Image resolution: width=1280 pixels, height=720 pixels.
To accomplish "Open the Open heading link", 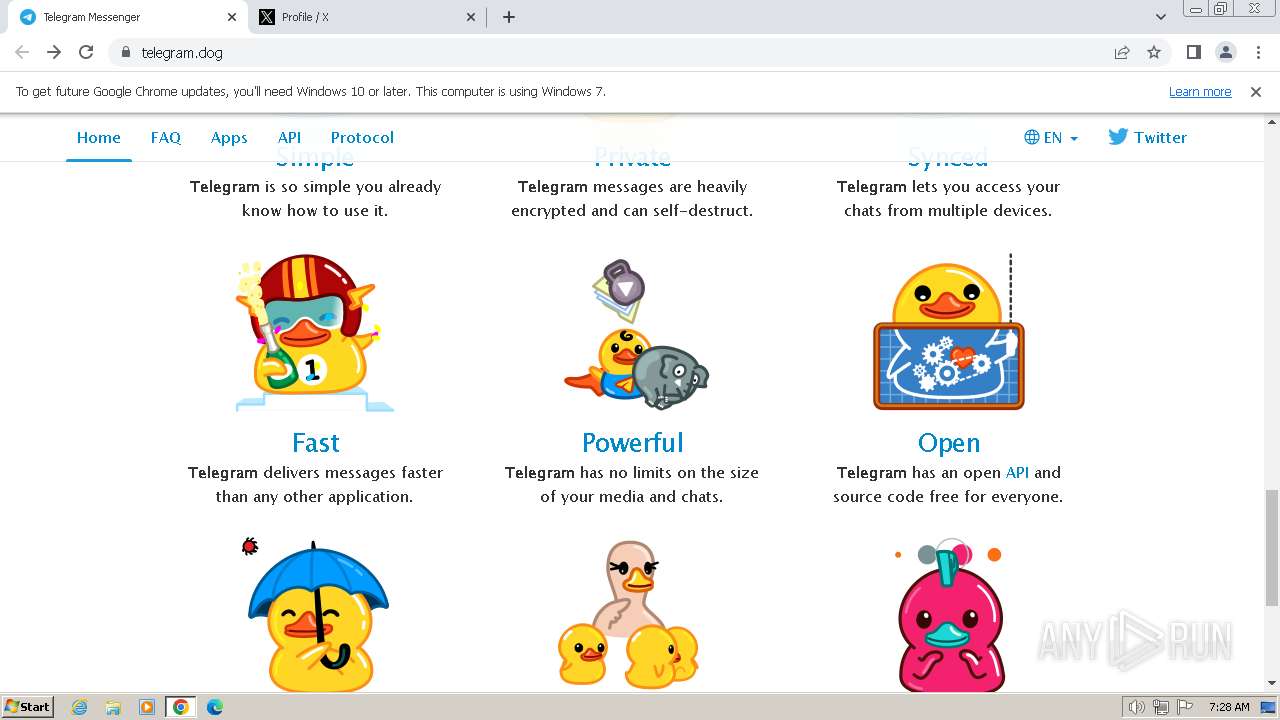I will pos(948,442).
